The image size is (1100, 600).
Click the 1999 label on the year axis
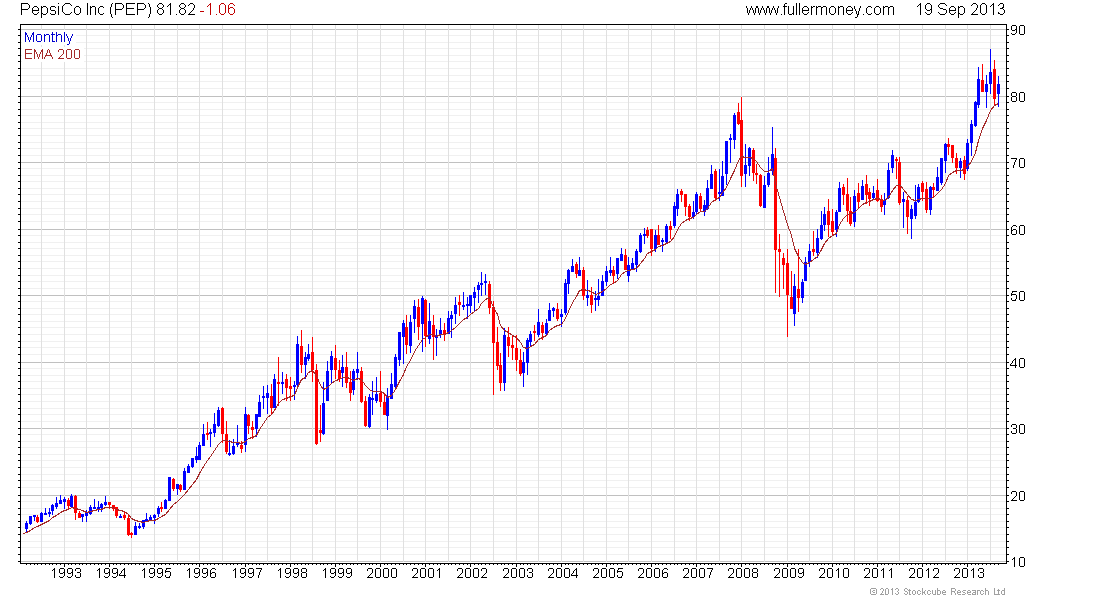337,573
